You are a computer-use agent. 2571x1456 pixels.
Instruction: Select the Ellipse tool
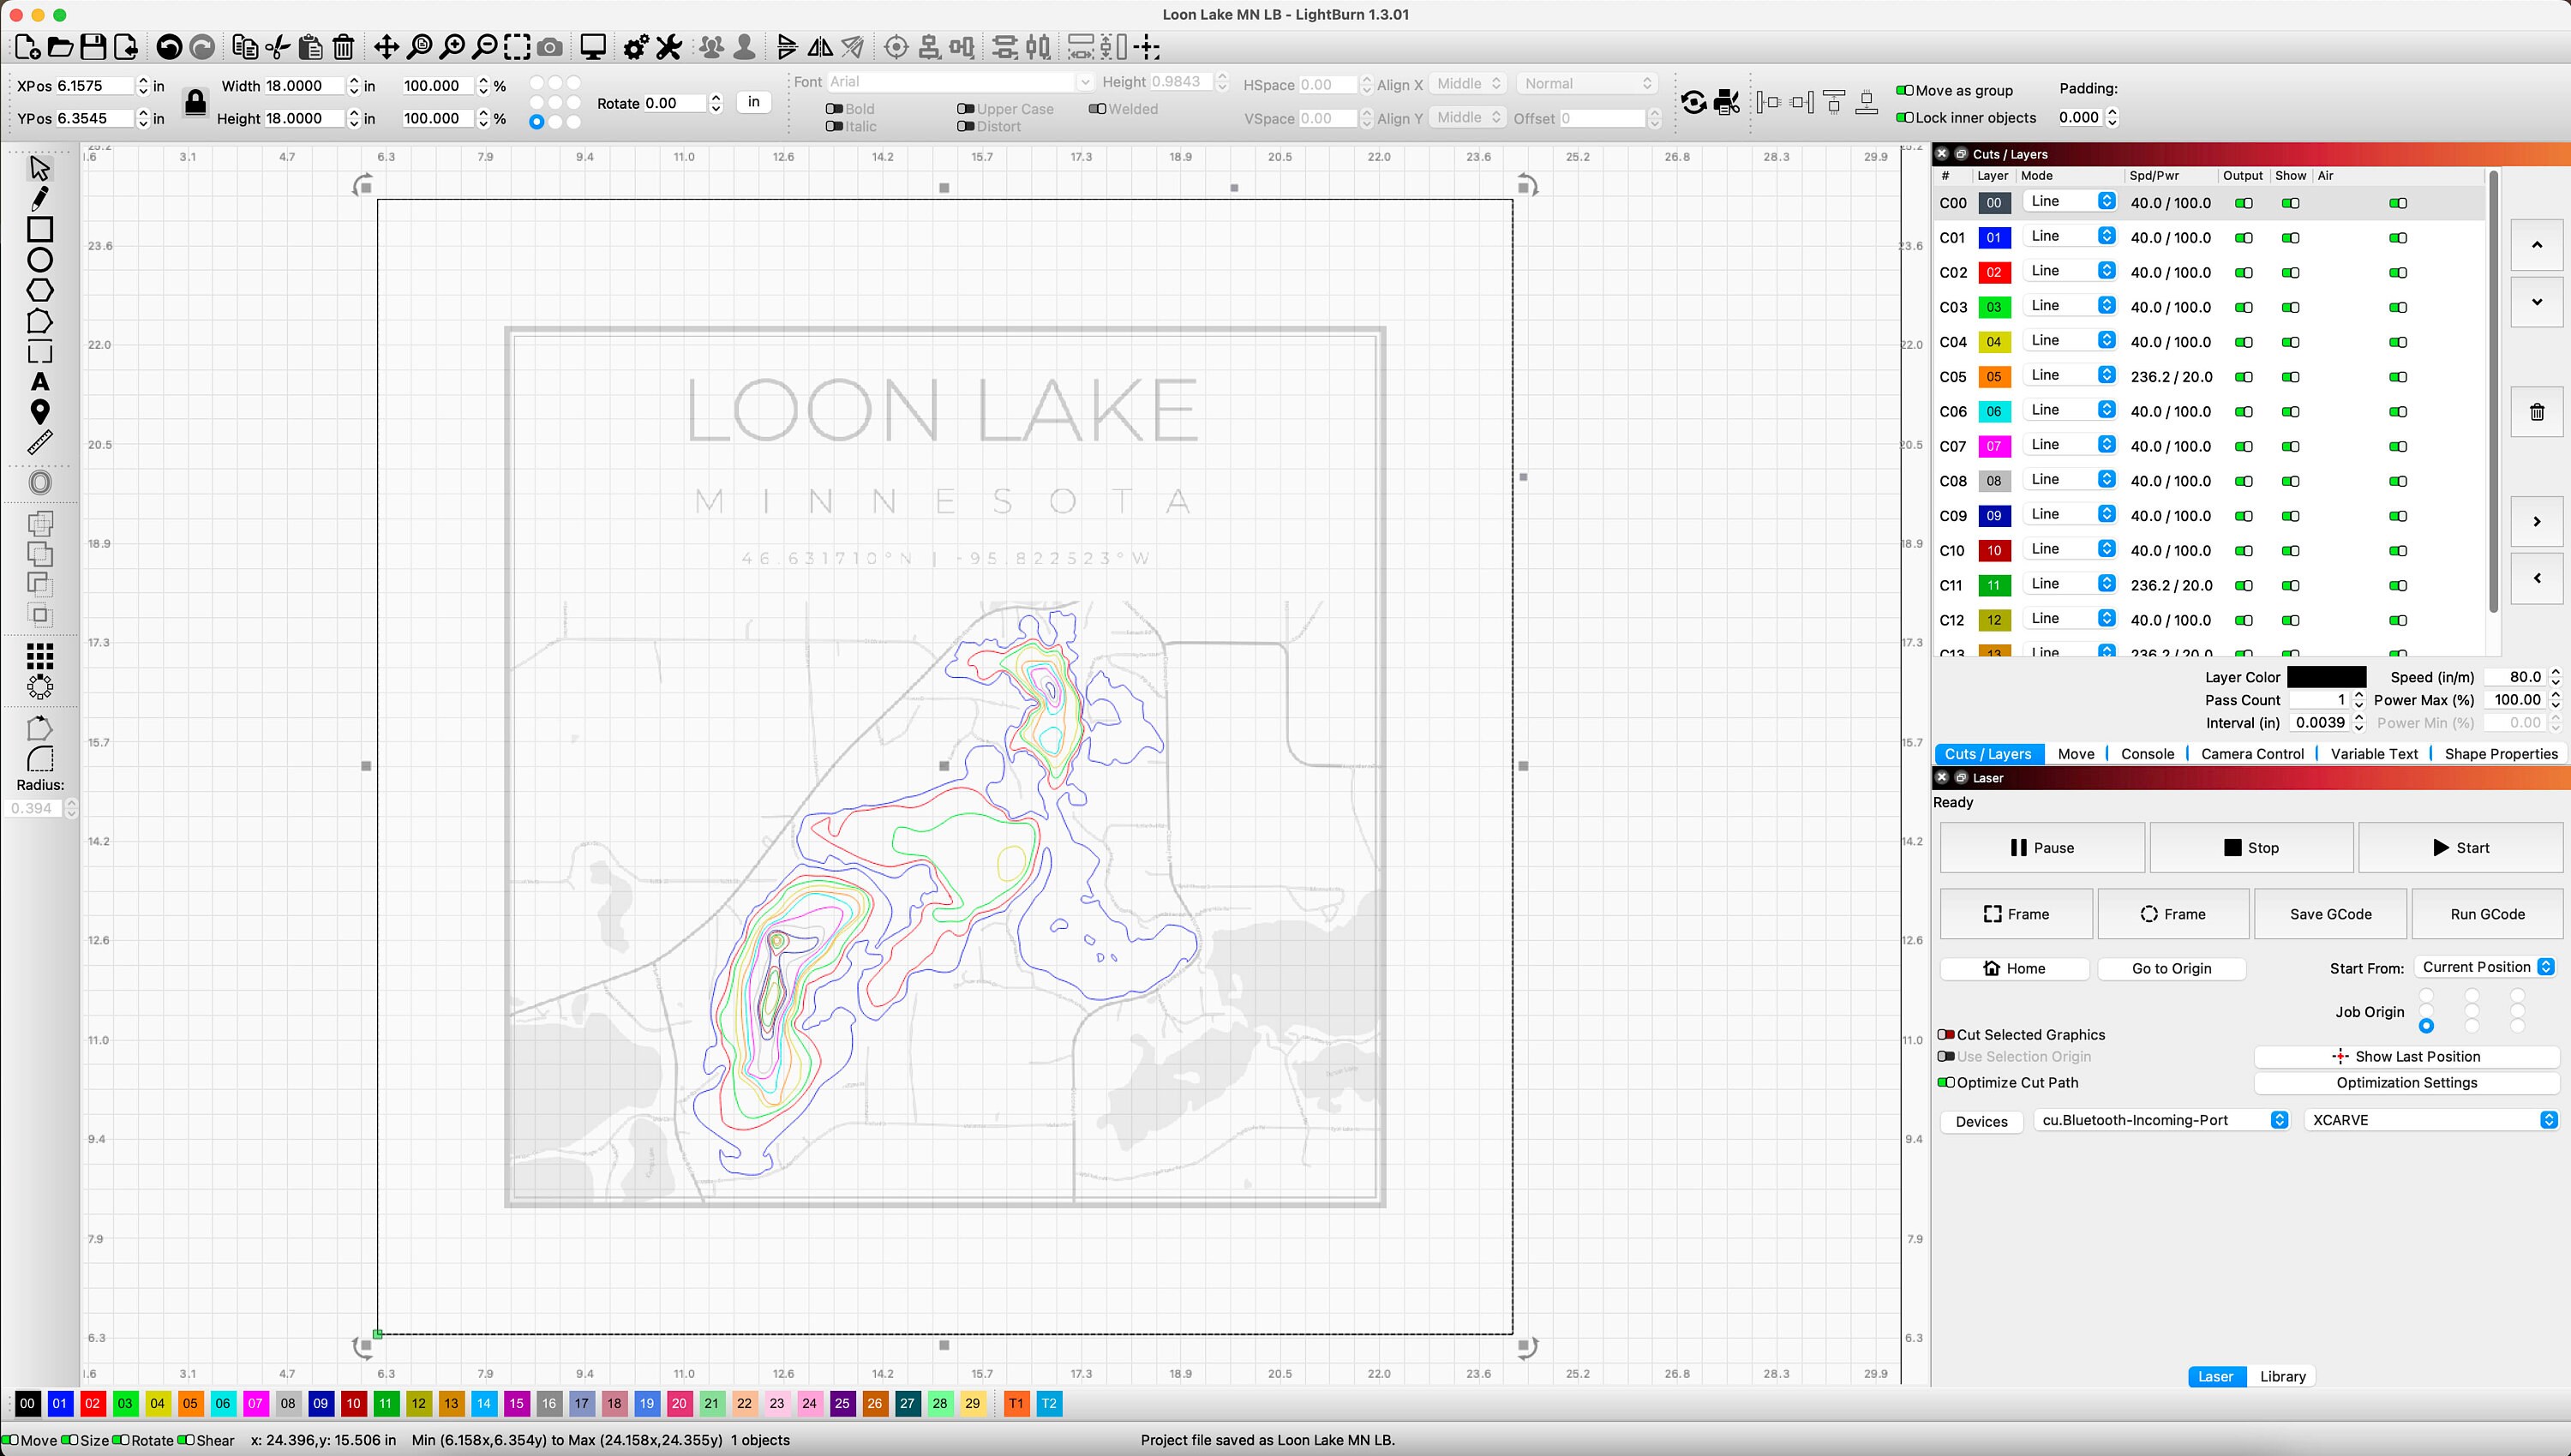click(x=41, y=259)
